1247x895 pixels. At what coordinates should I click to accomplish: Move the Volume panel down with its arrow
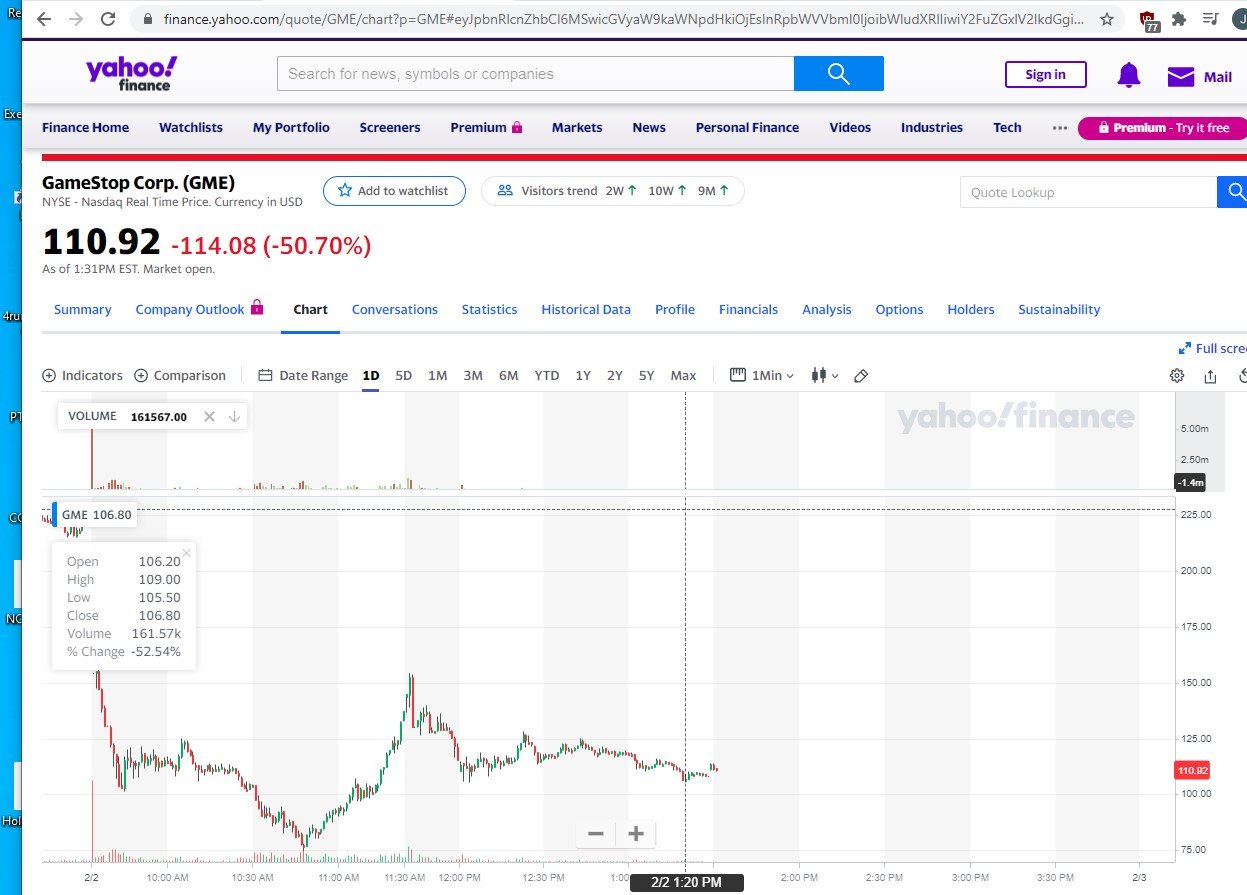[234, 416]
